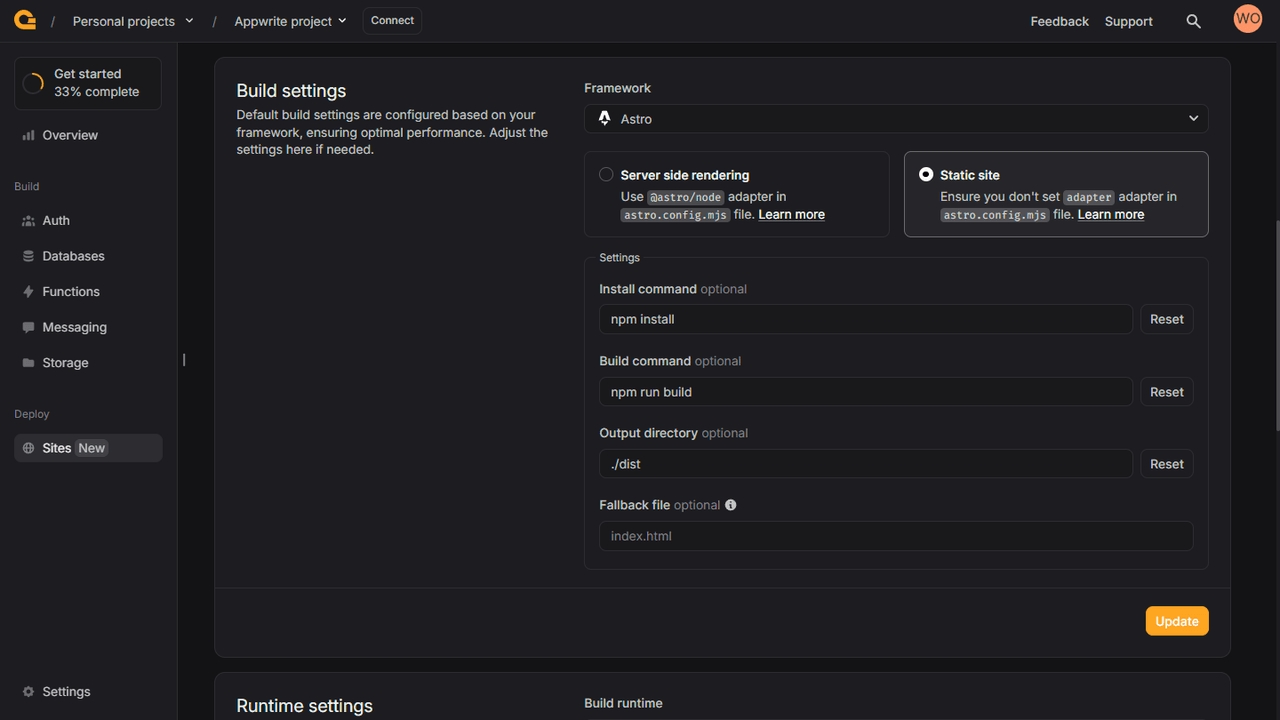Click the Fallback file info icon
Screen dimensions: 1280x720
tap(731, 505)
